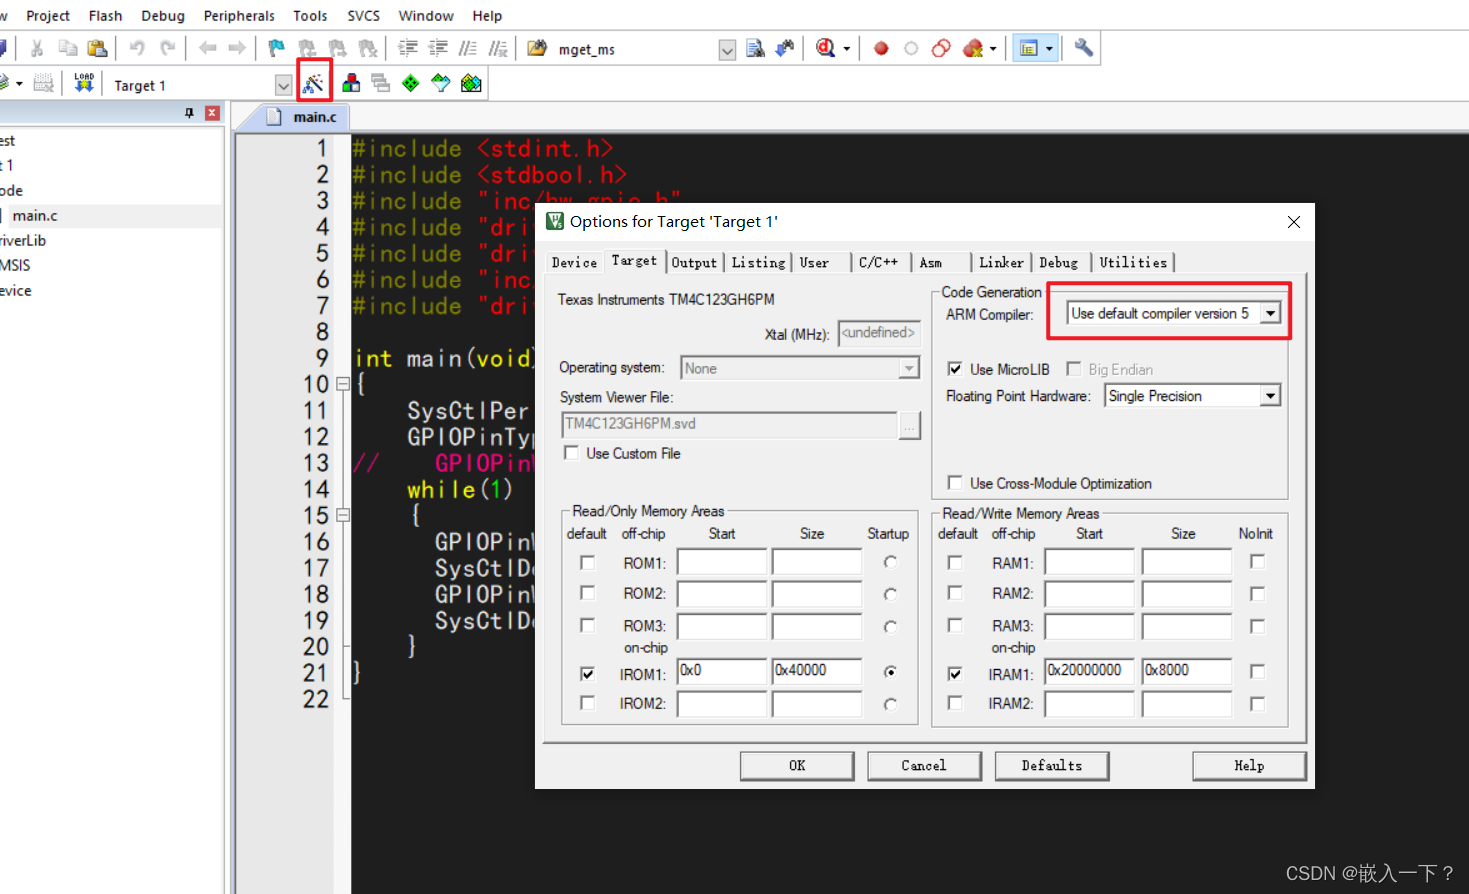
Task: Open Configuration wrench icon
Action: click(x=1083, y=48)
